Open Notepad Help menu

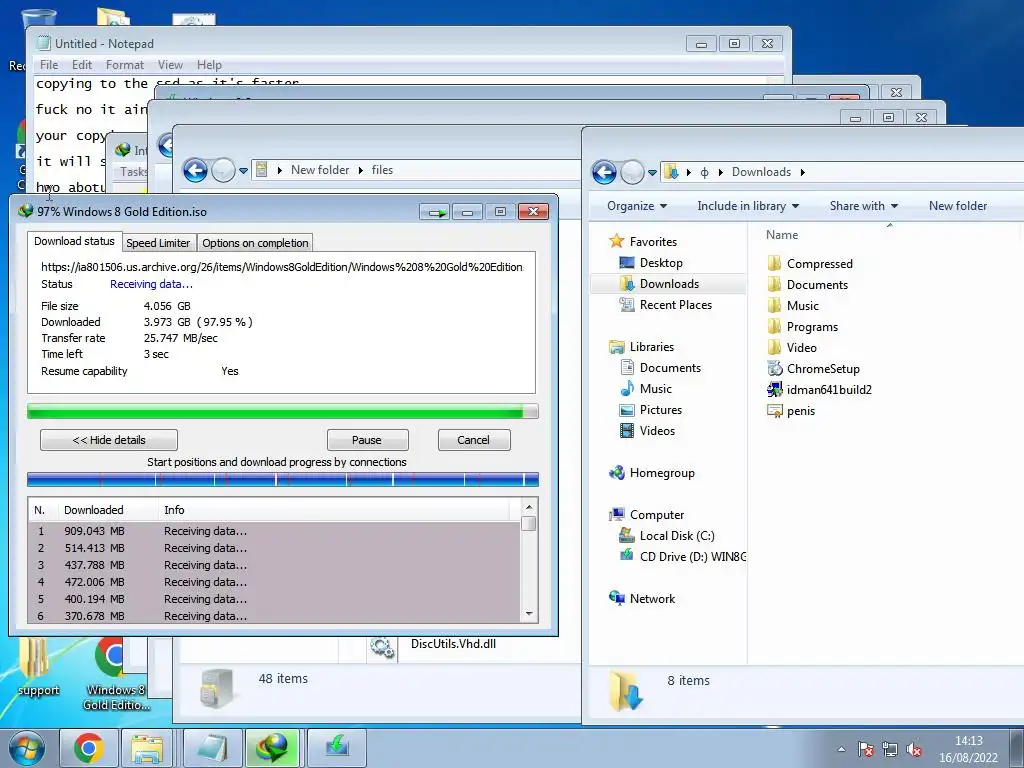click(209, 65)
